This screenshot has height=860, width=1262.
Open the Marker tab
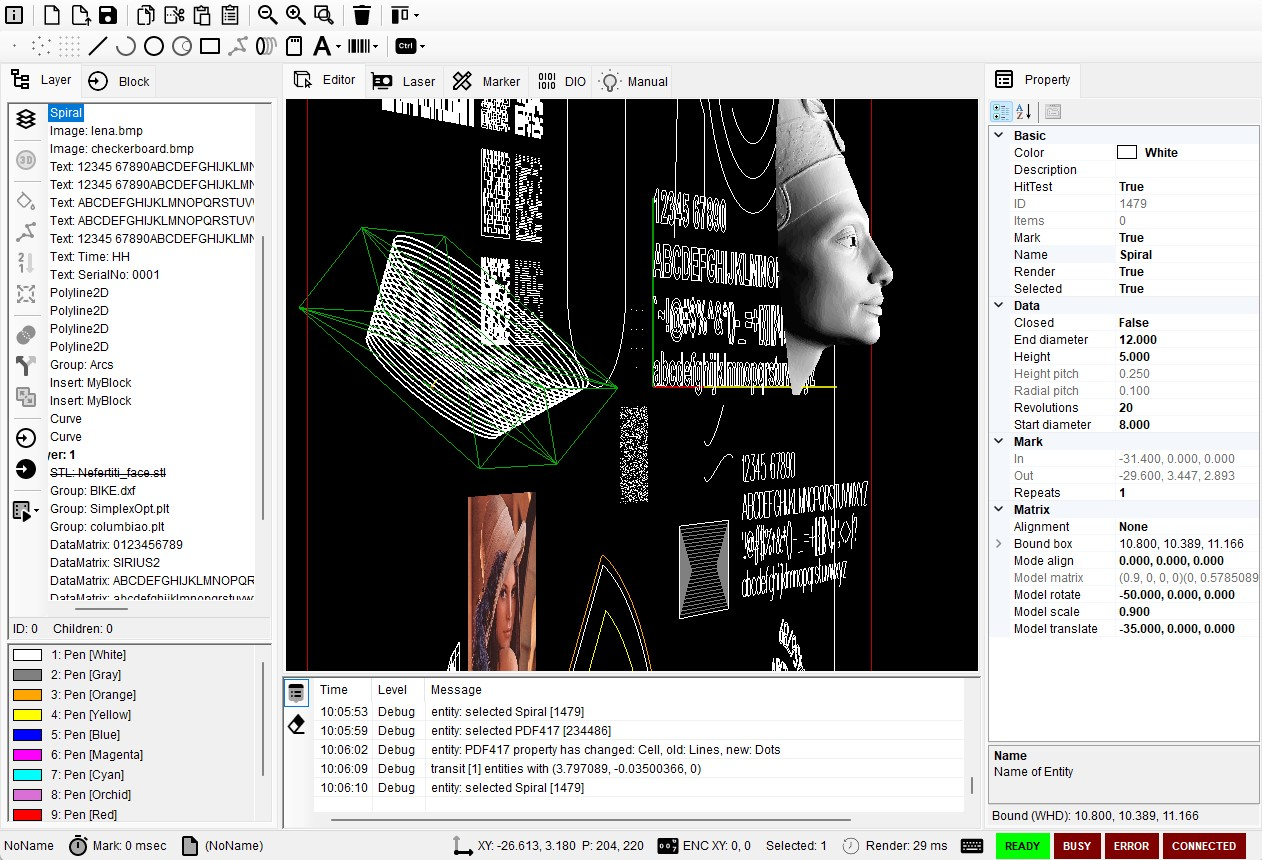[486, 82]
